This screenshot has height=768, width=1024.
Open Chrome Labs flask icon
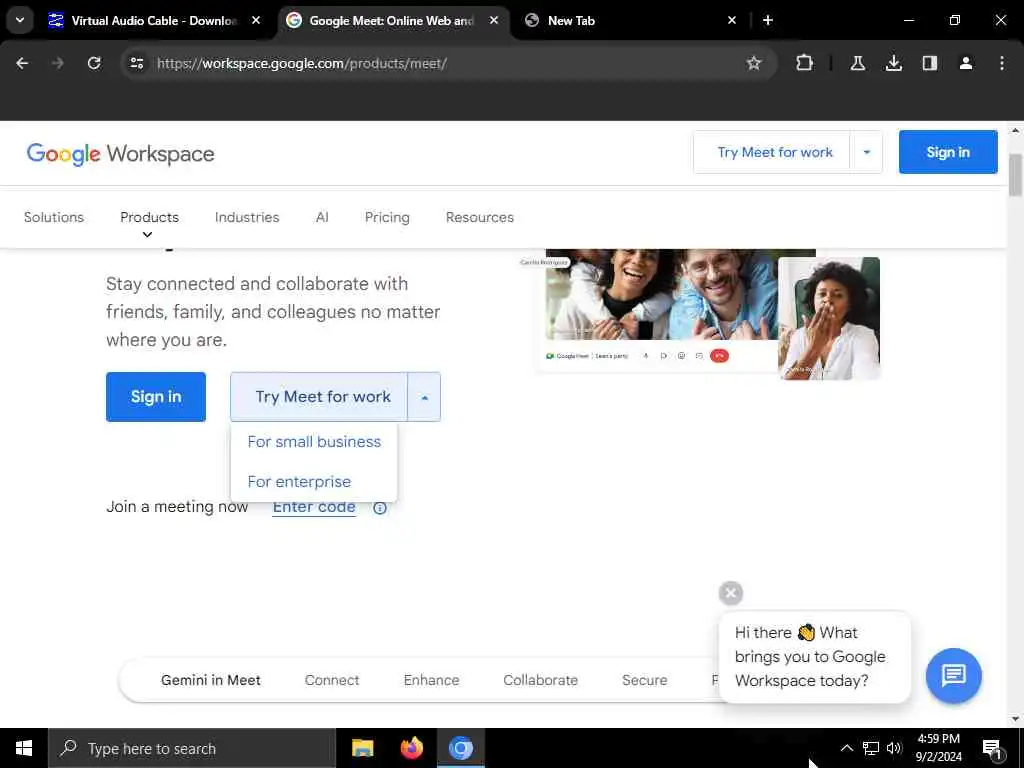pyautogui.click(x=857, y=63)
